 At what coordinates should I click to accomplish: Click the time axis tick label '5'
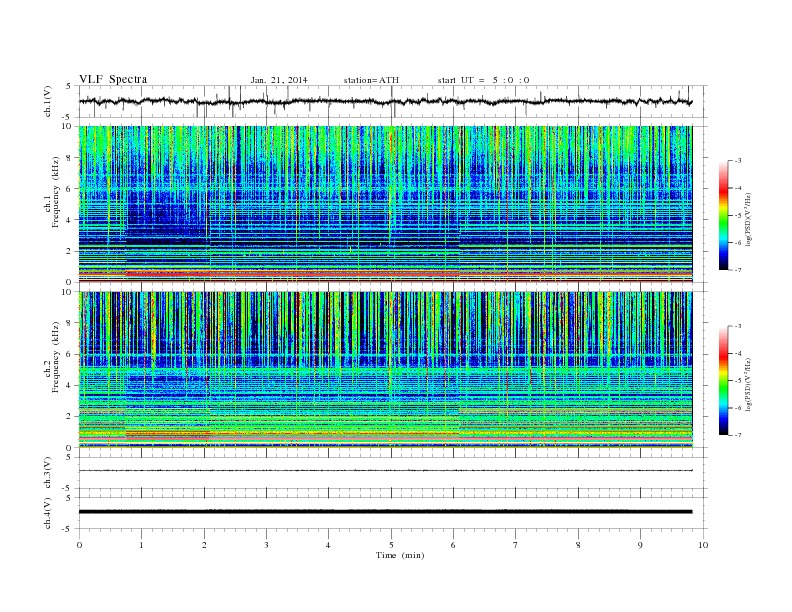pos(391,545)
